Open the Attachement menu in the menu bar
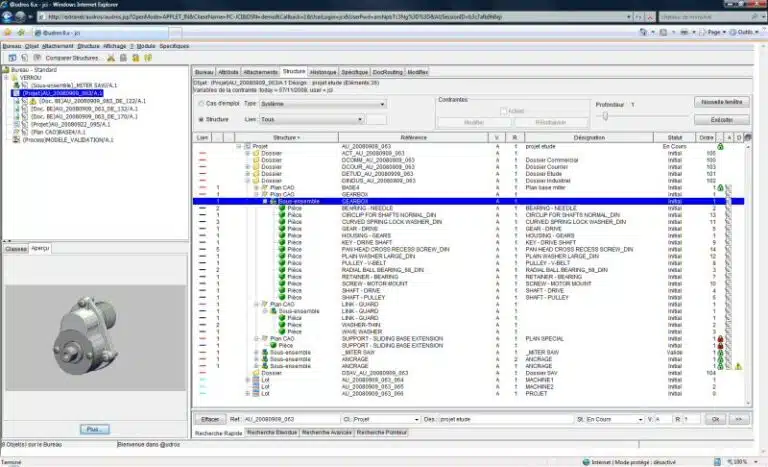Screen dimensions: 768x467 coord(57,46)
